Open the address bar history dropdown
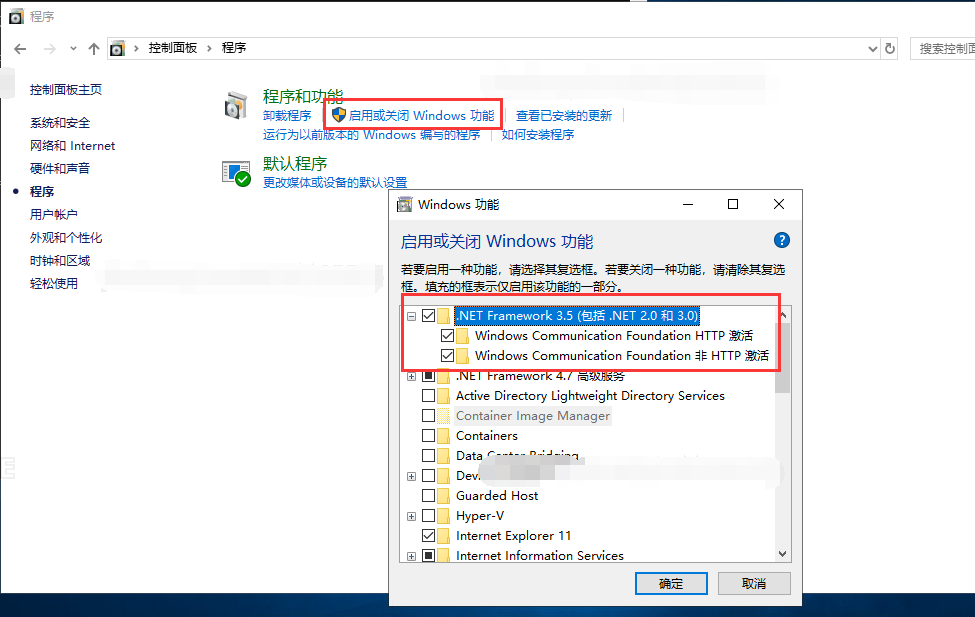Image resolution: width=975 pixels, height=617 pixels. 872,49
